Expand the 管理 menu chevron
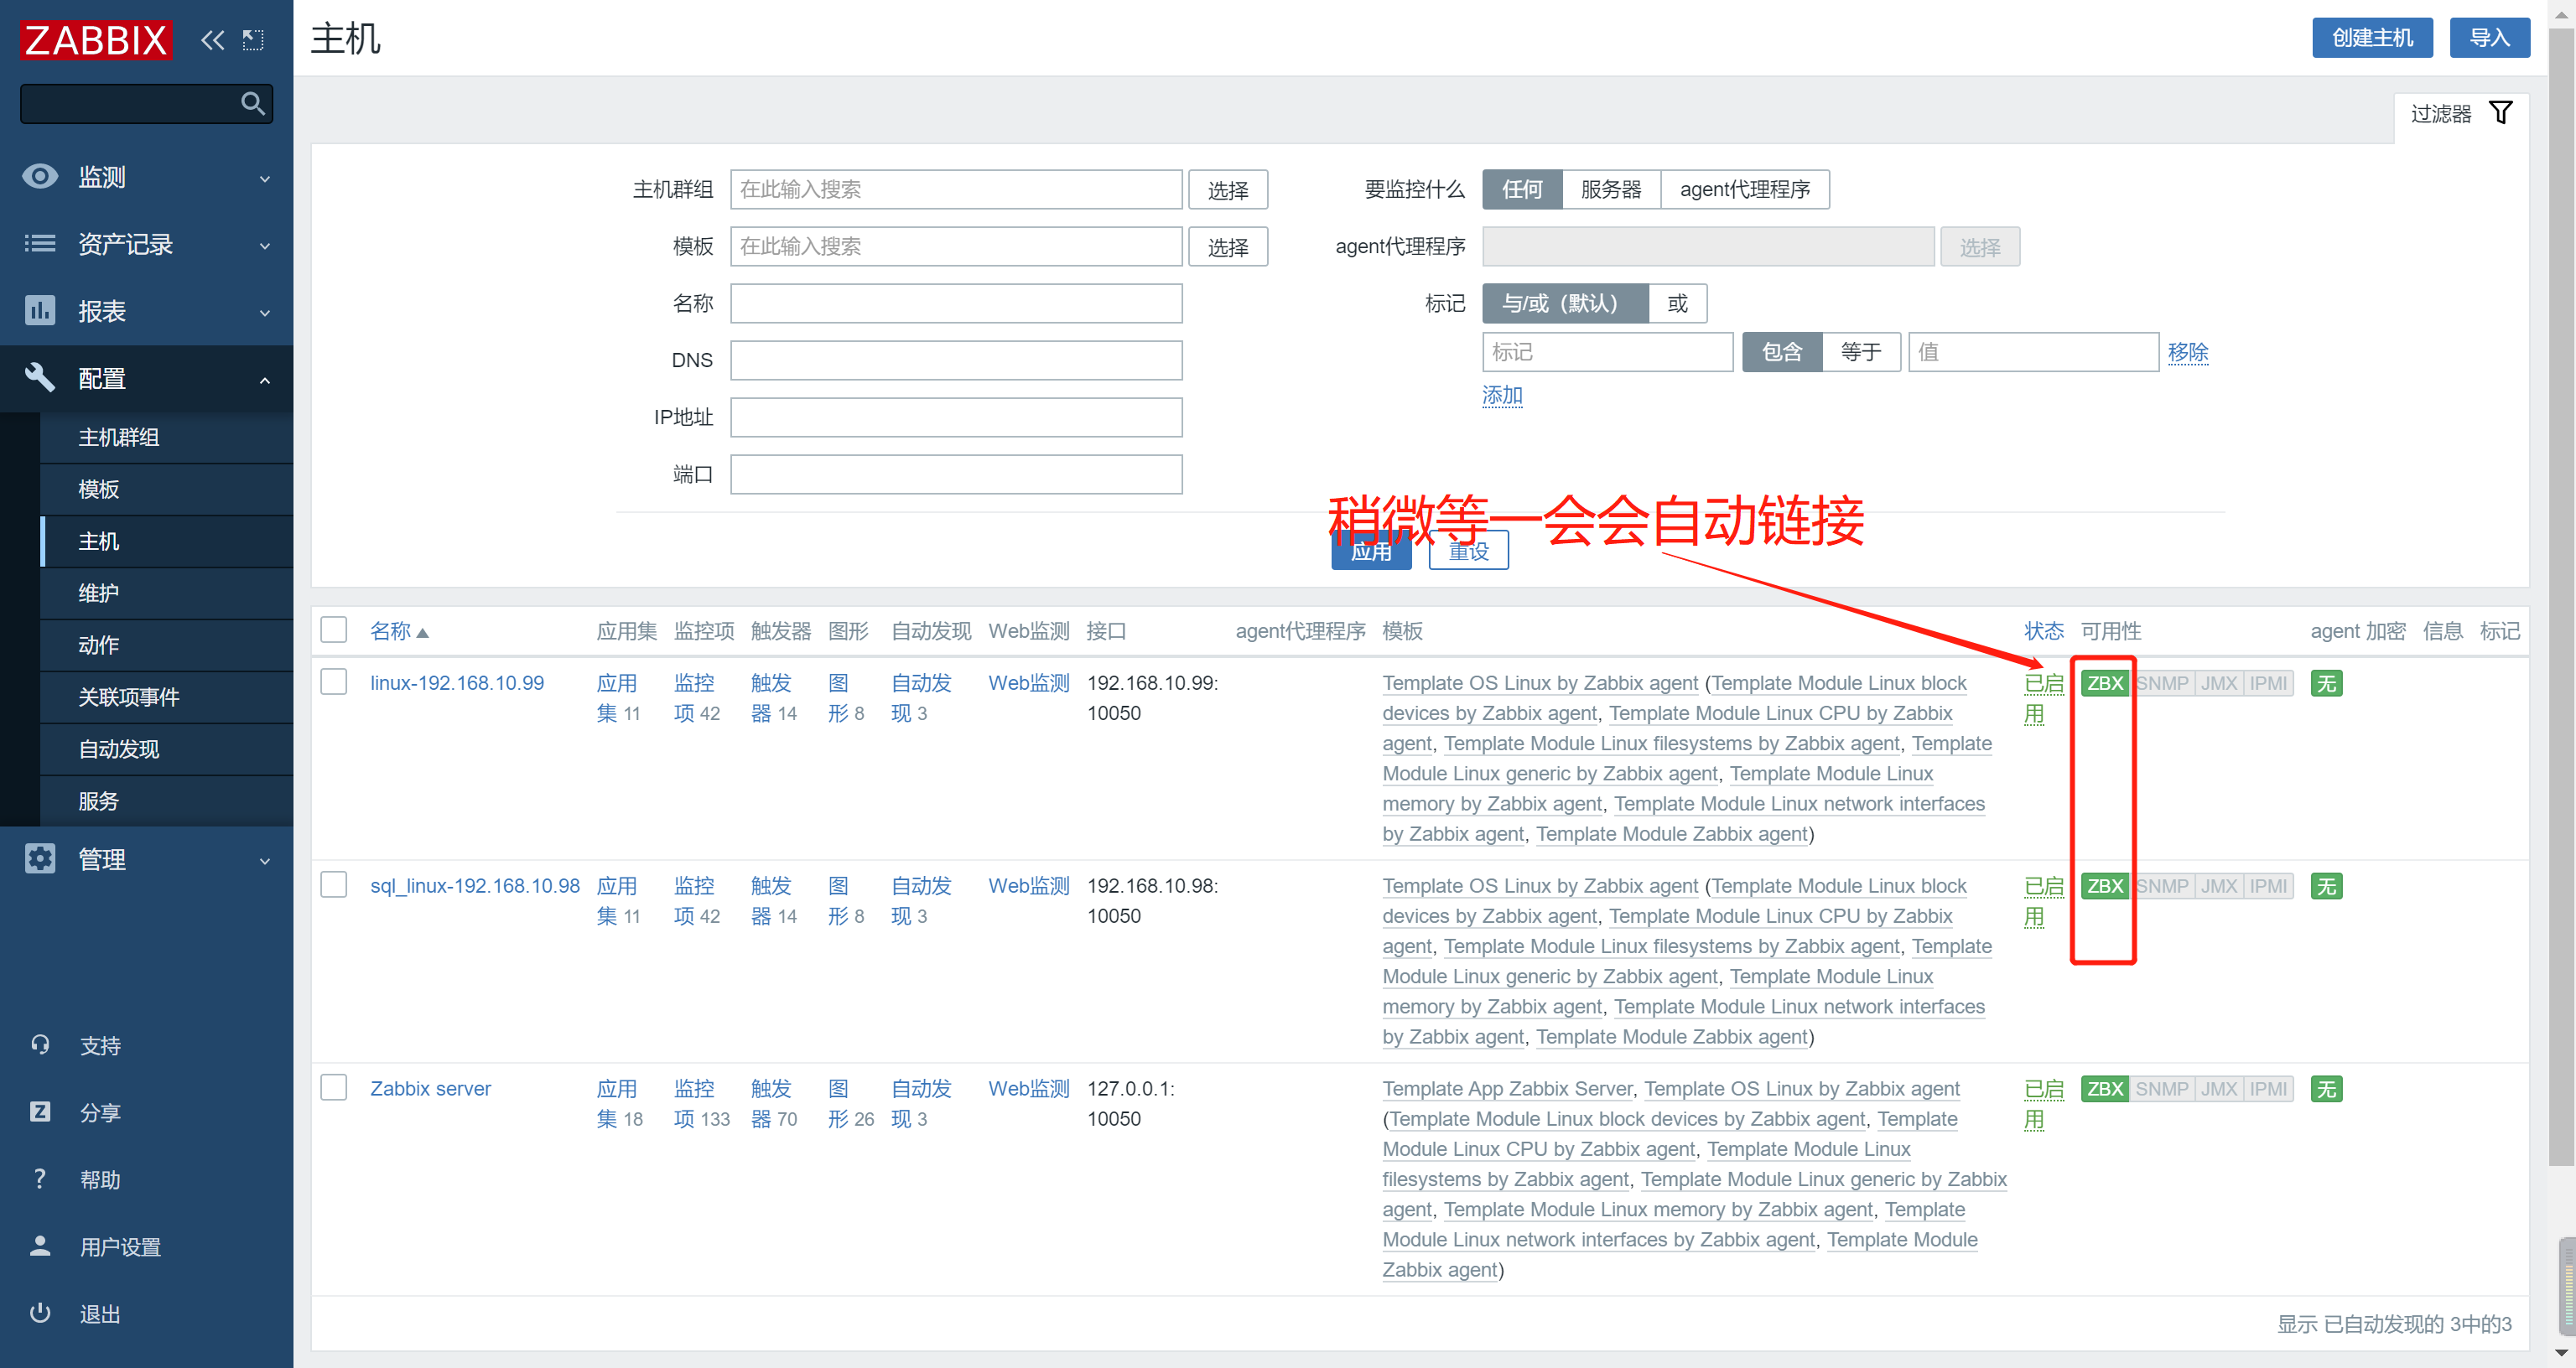 click(x=265, y=861)
